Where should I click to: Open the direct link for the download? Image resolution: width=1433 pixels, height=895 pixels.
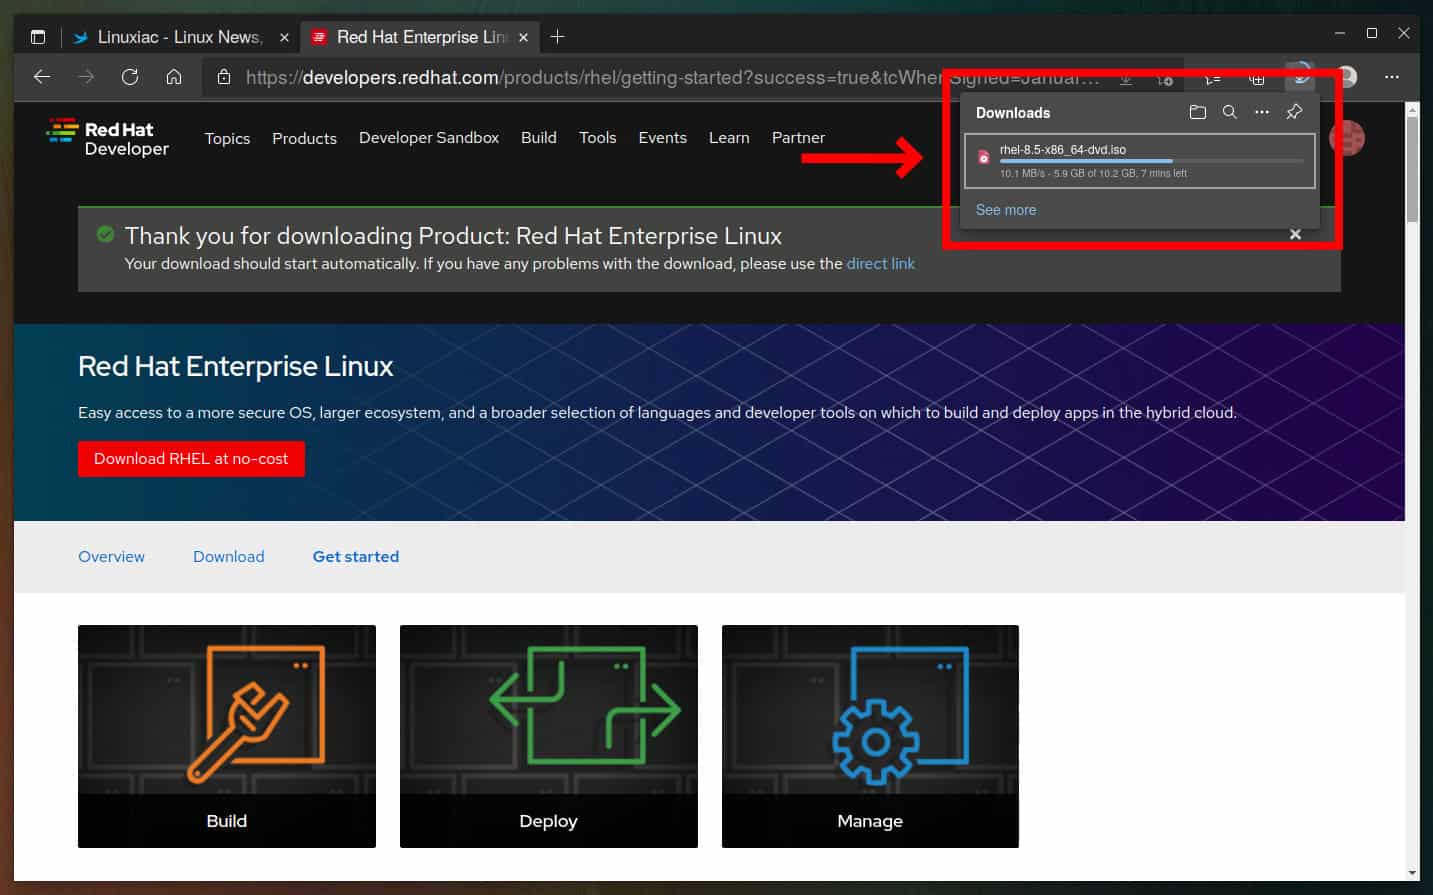click(x=880, y=263)
